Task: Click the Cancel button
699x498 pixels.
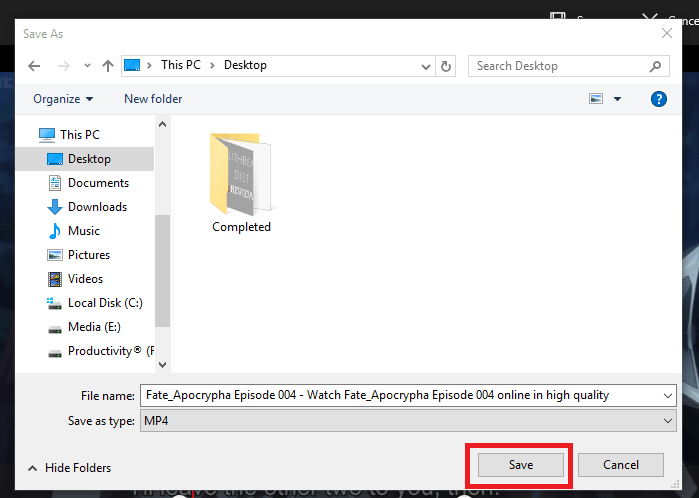Action: tap(621, 465)
